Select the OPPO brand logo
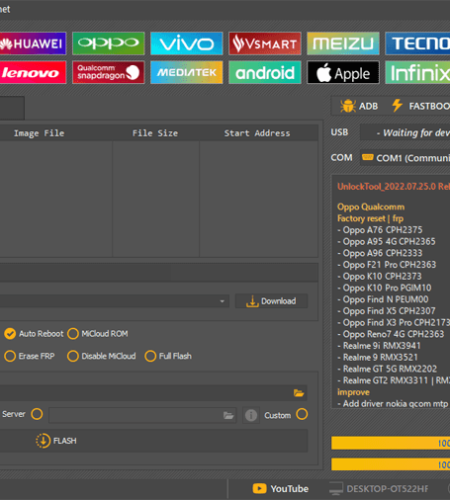The width and height of the screenshot is (450, 500). tap(108, 43)
